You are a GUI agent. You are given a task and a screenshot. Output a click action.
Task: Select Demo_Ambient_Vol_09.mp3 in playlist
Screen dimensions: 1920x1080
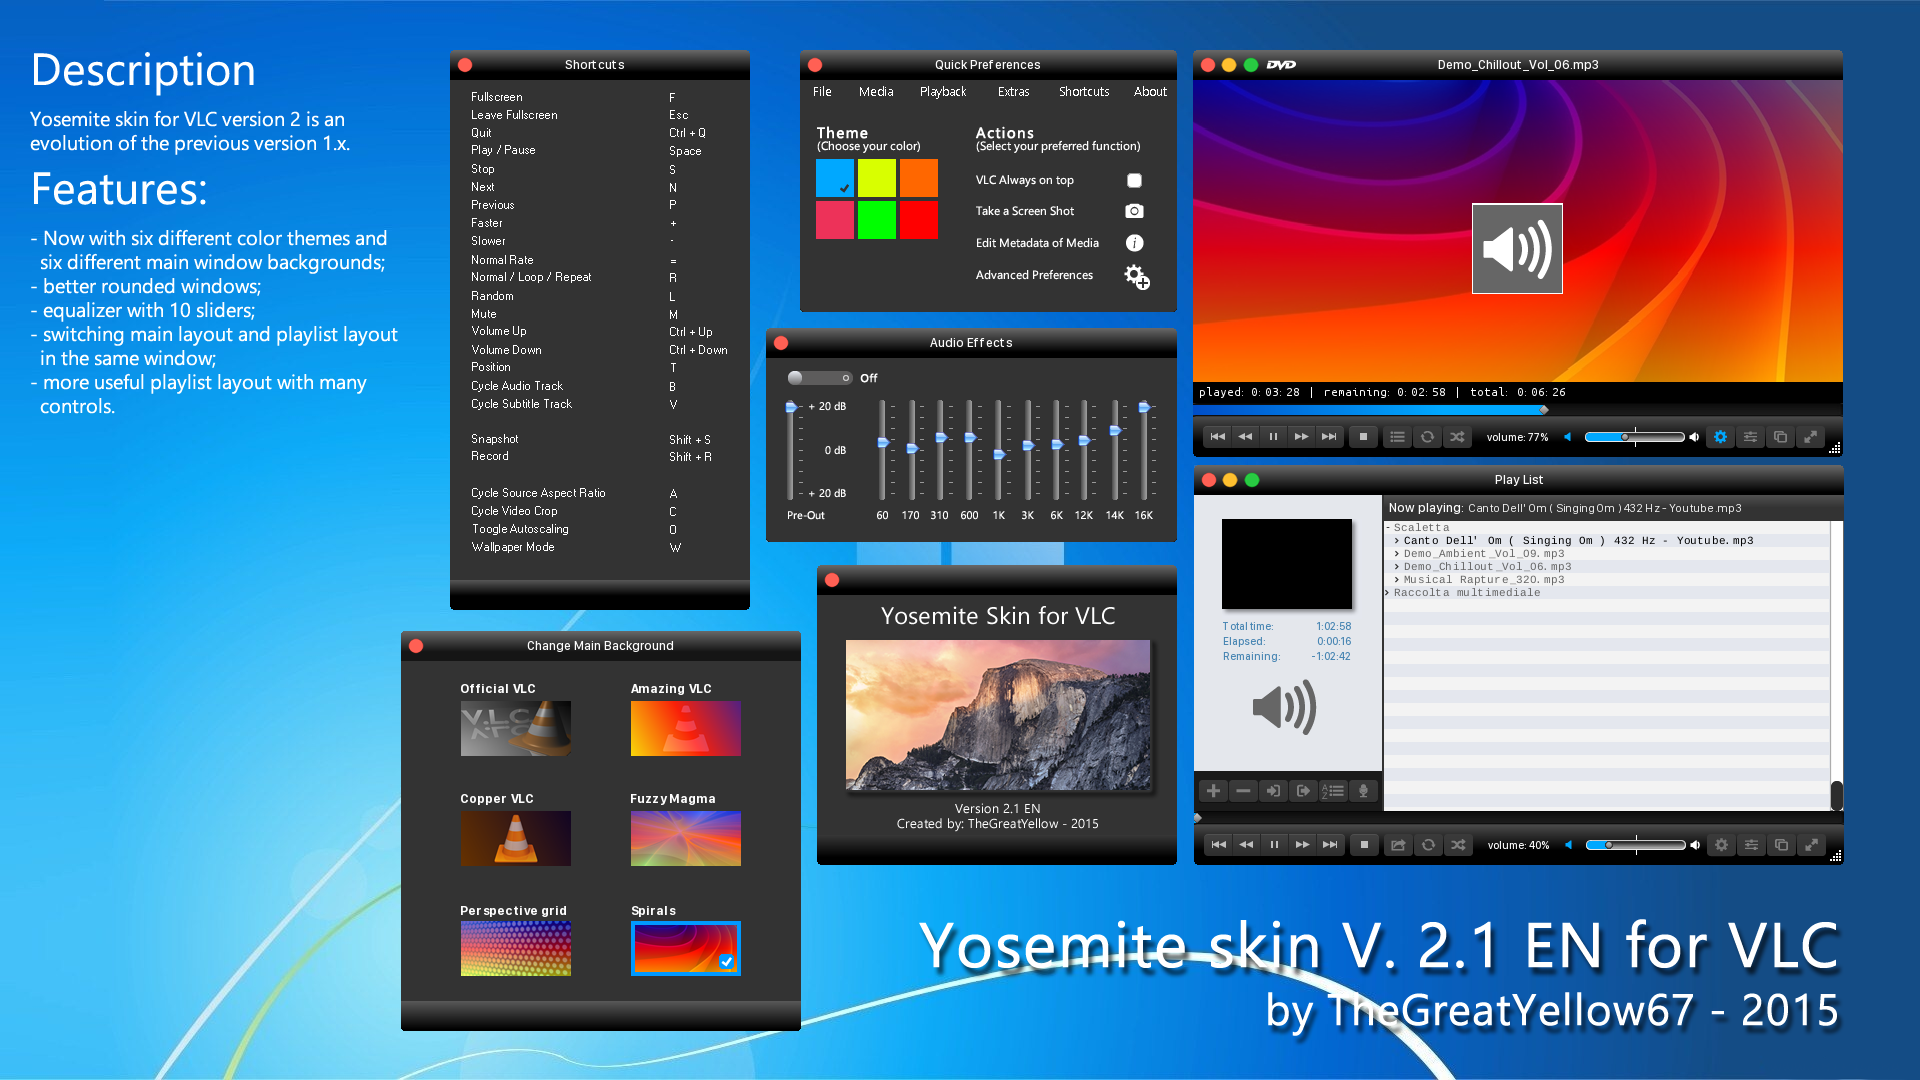pyautogui.click(x=1484, y=554)
